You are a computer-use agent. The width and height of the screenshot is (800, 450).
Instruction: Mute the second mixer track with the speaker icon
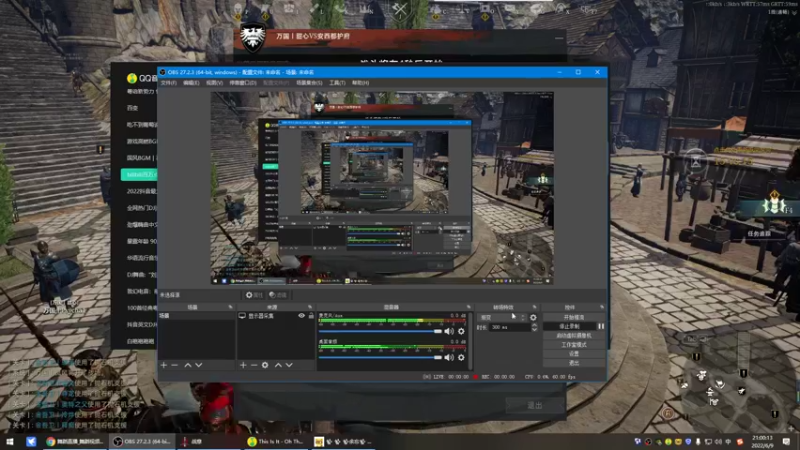449,358
